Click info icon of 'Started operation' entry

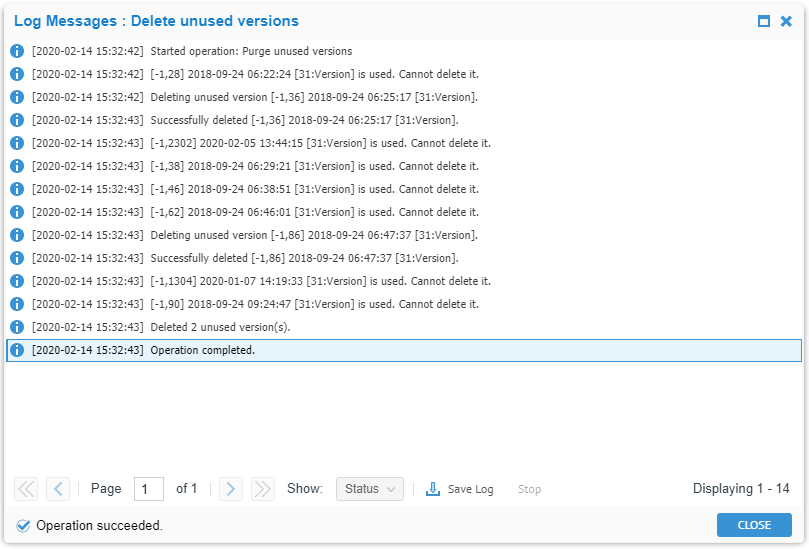tap(17, 51)
